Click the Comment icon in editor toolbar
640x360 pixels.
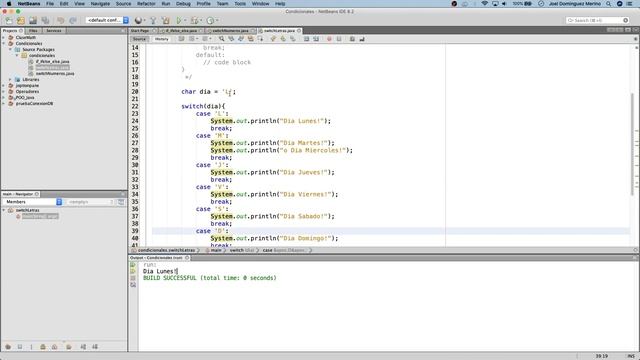tap(352, 39)
